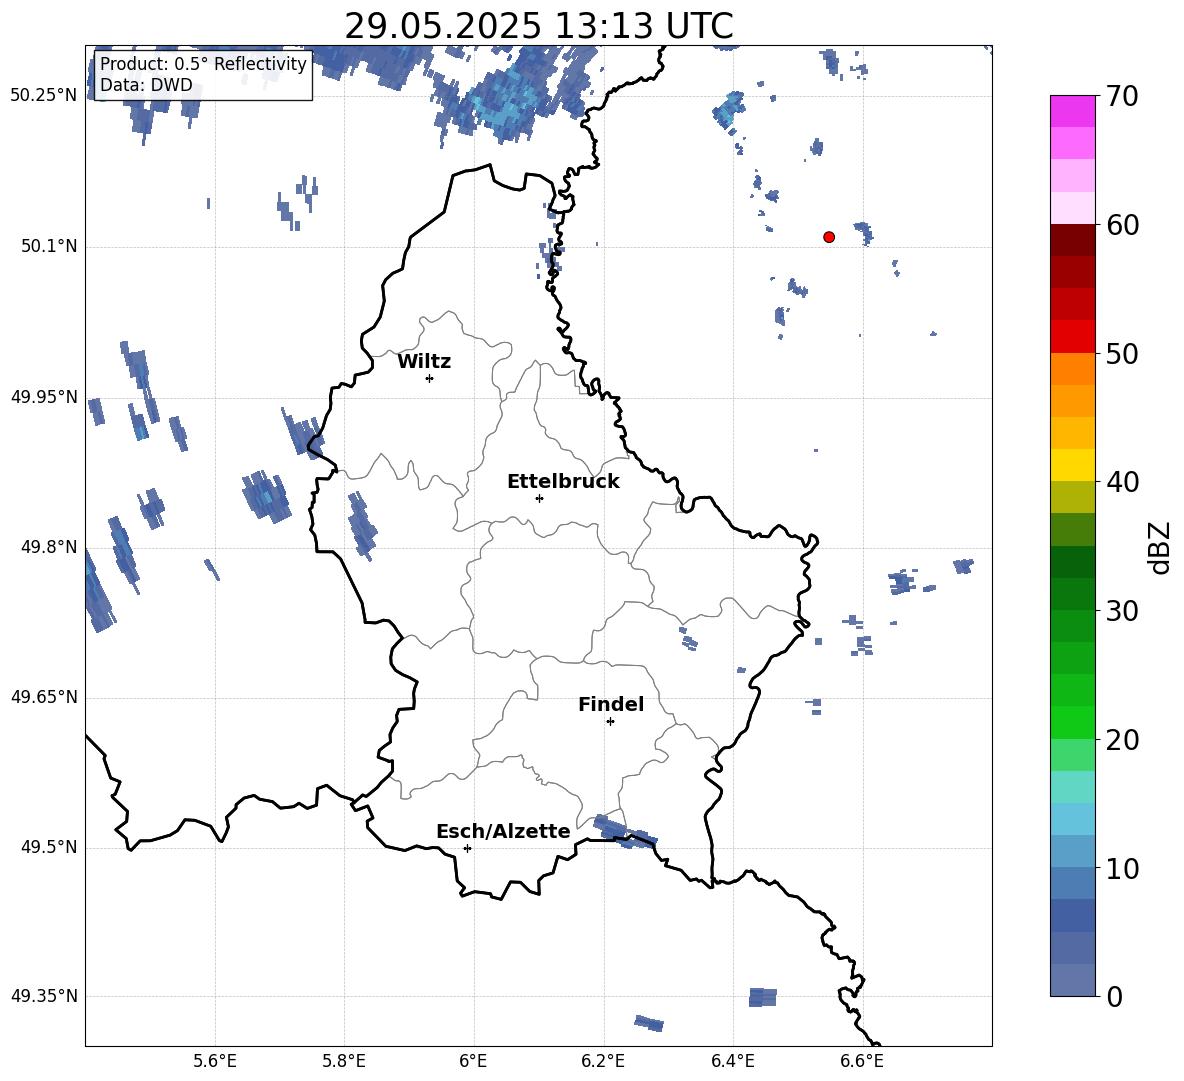1184x1081 pixels.
Task: Click the 40 label on colorbar
Action: [1123, 482]
